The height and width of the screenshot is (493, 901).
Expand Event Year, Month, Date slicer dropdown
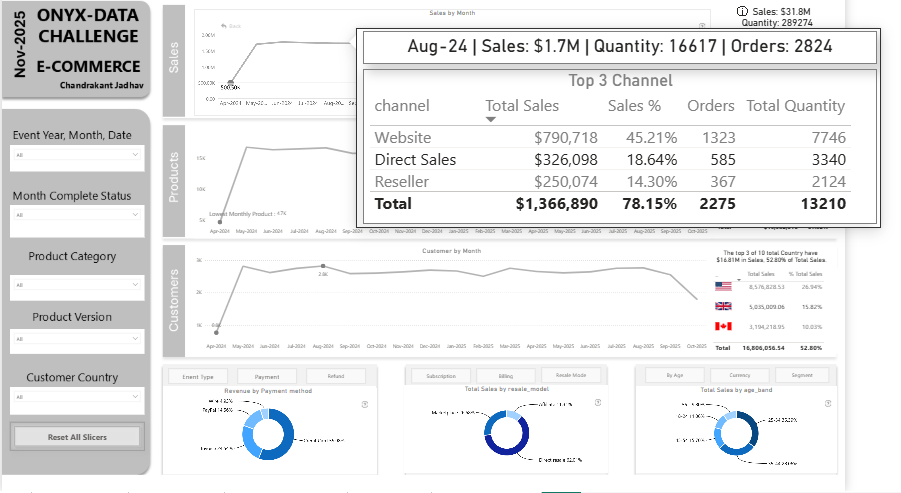pyautogui.click(x=135, y=156)
